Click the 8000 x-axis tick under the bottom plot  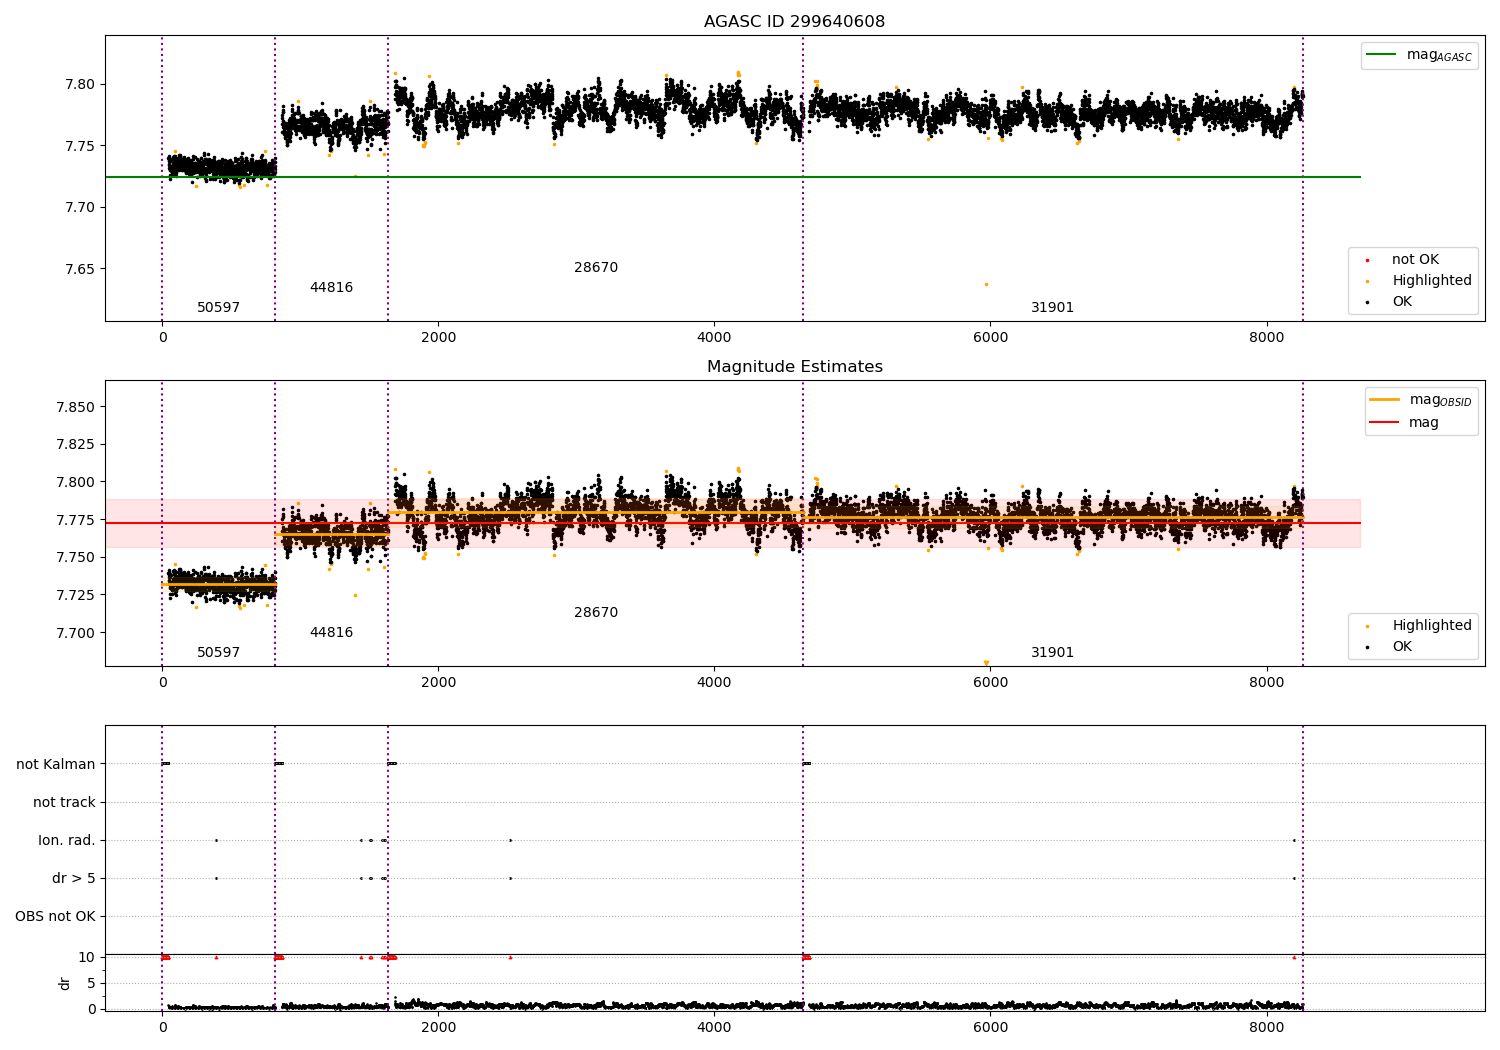pos(1267,1027)
